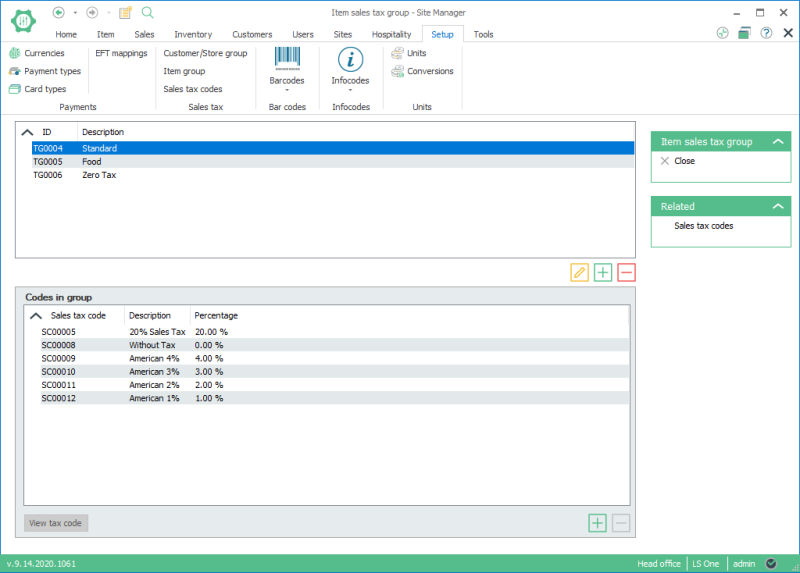Click the yellow edit pencil icon
This screenshot has height=573, width=800.
click(x=579, y=272)
